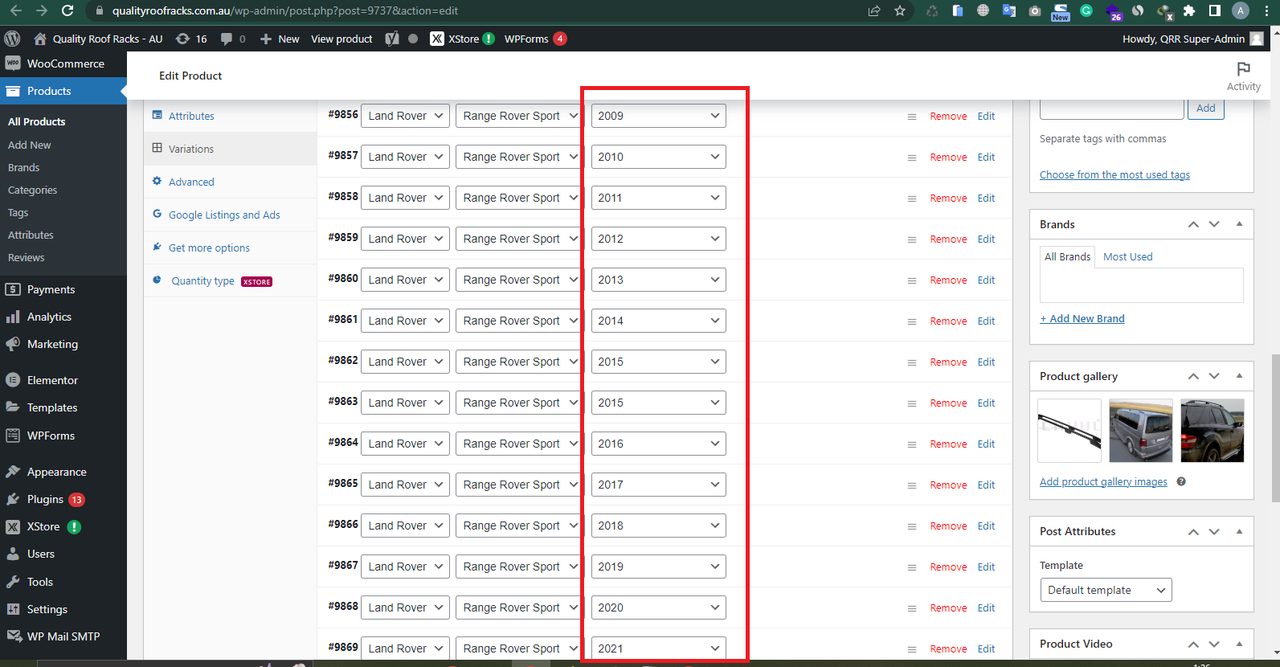Image resolution: width=1280 pixels, height=667 pixels.
Task: Click Choose from the most used tags
Action: (x=1114, y=175)
